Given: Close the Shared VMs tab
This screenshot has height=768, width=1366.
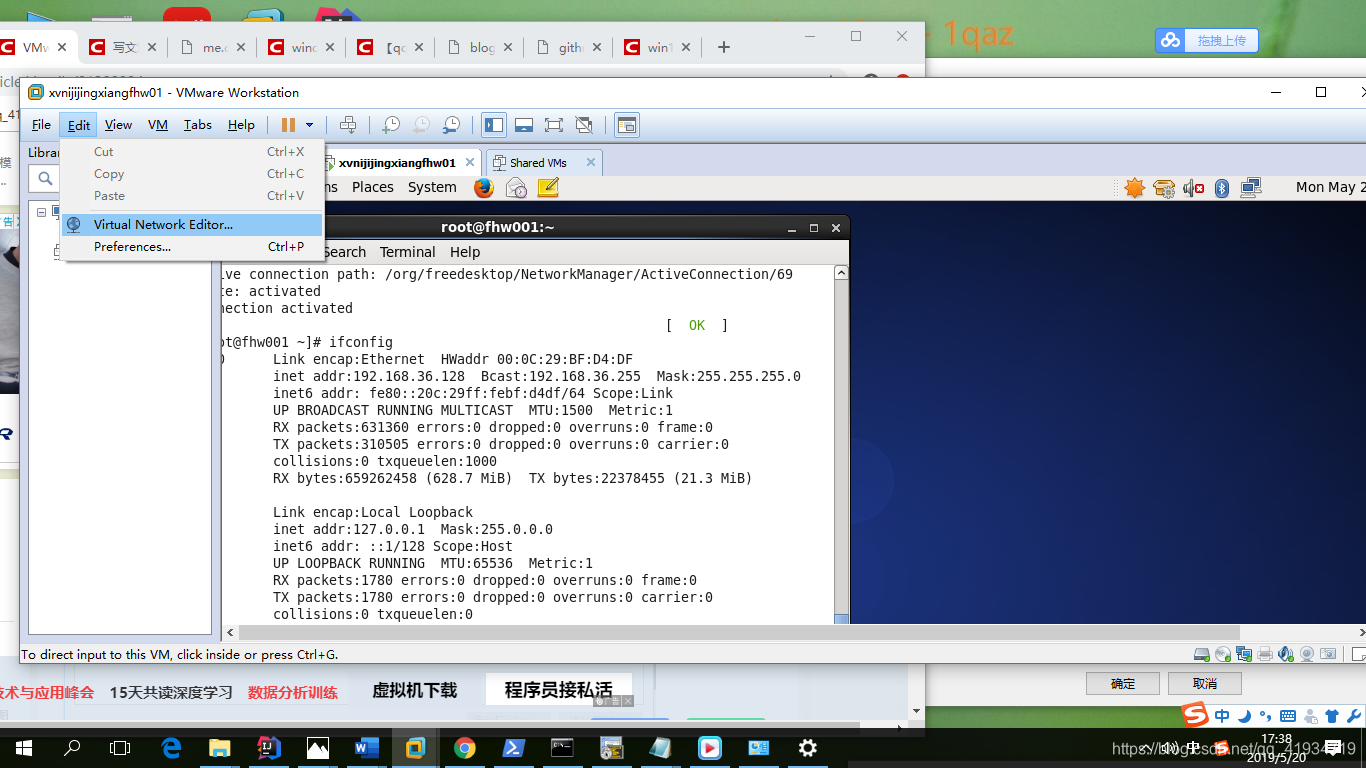Looking at the screenshot, I should pyautogui.click(x=591, y=162).
